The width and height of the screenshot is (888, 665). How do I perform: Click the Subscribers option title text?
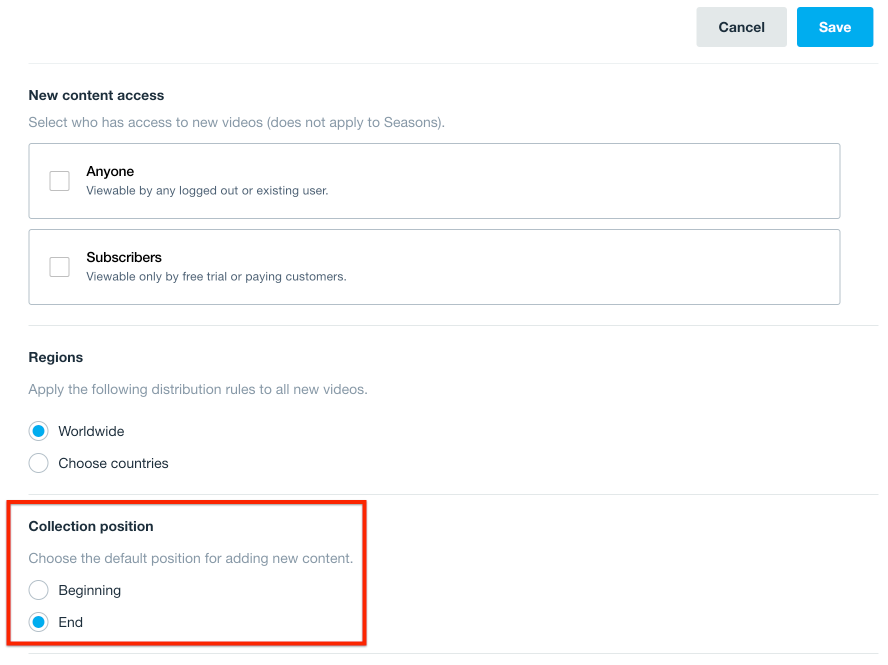[x=124, y=257]
